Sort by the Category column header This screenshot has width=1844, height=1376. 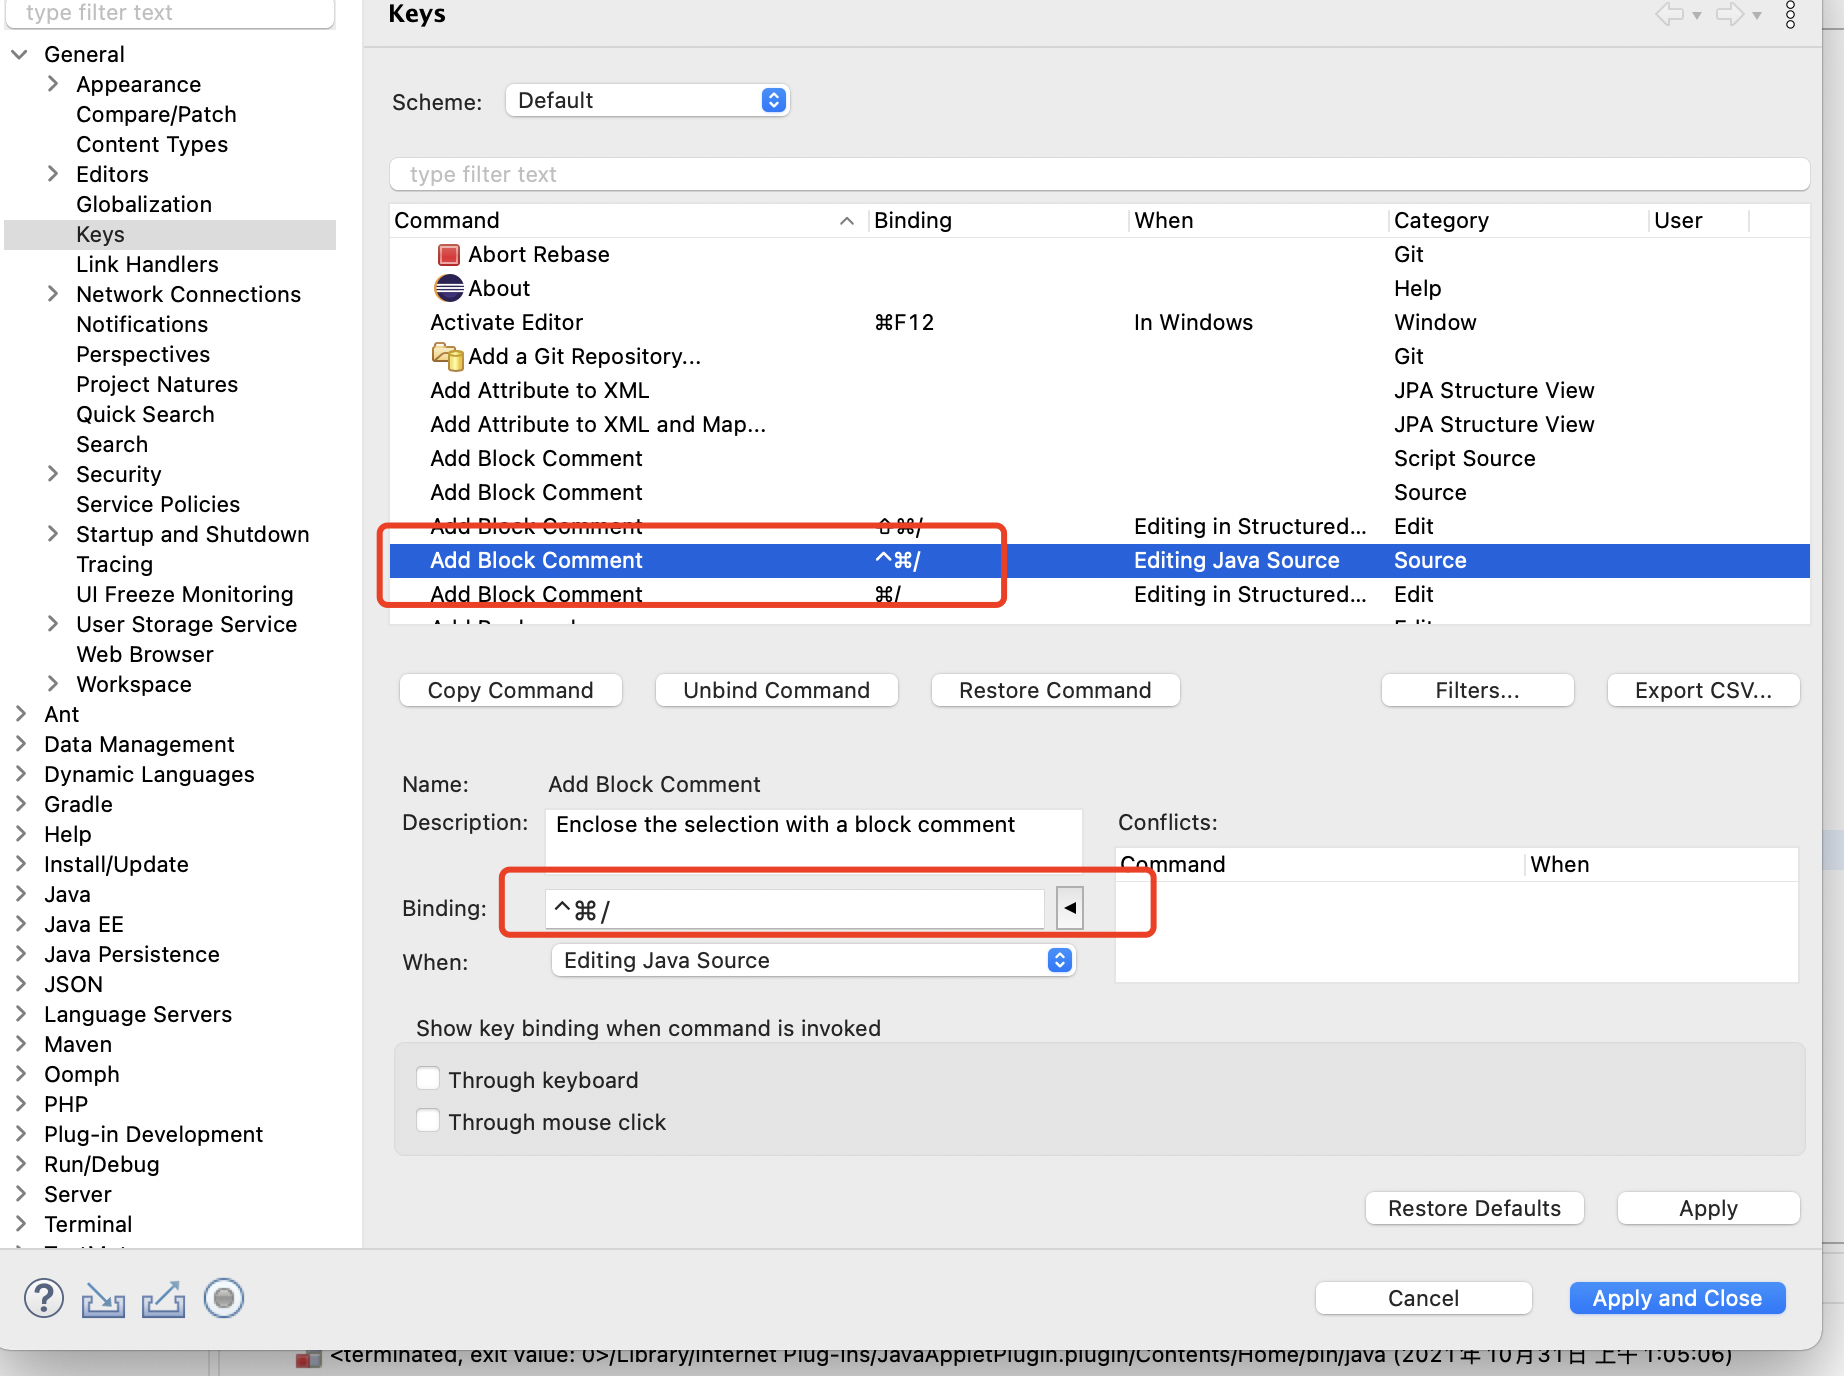(1519, 220)
